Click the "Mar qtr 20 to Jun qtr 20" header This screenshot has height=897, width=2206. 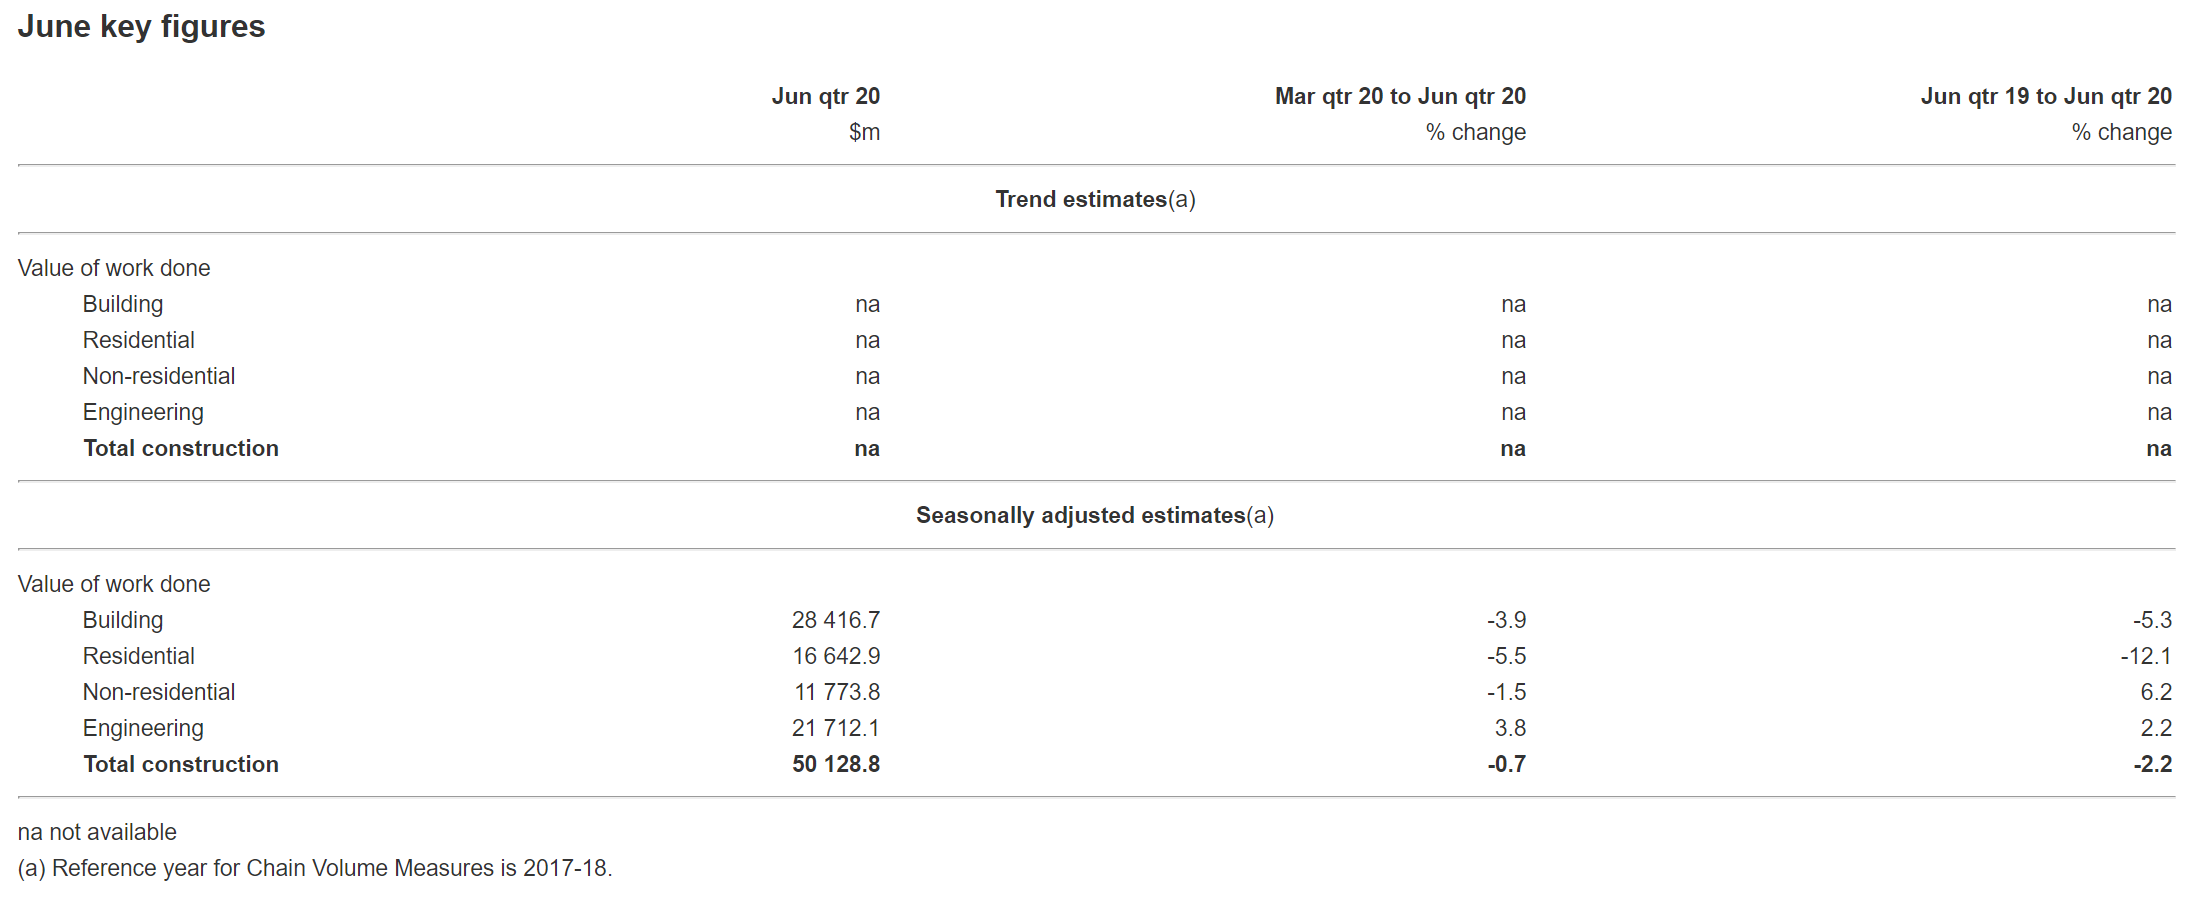pyautogui.click(x=1399, y=96)
